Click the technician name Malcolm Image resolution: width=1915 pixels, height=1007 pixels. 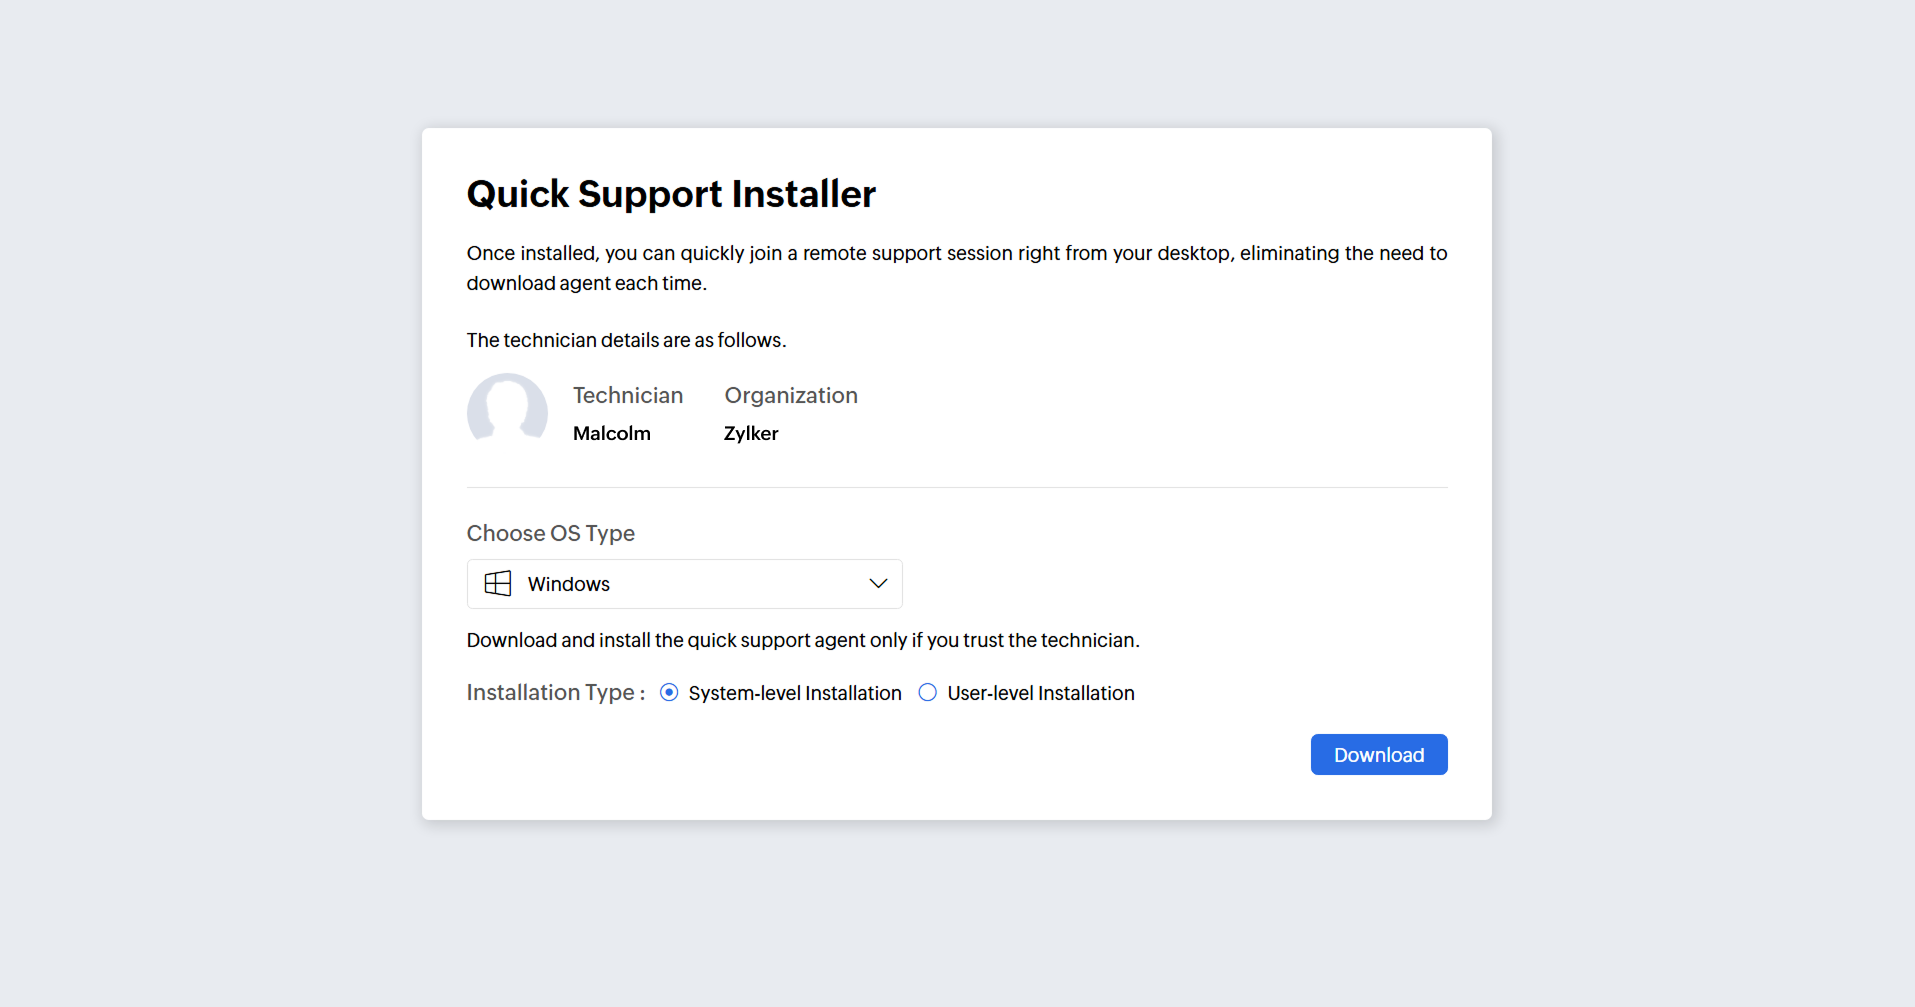[x=611, y=433]
